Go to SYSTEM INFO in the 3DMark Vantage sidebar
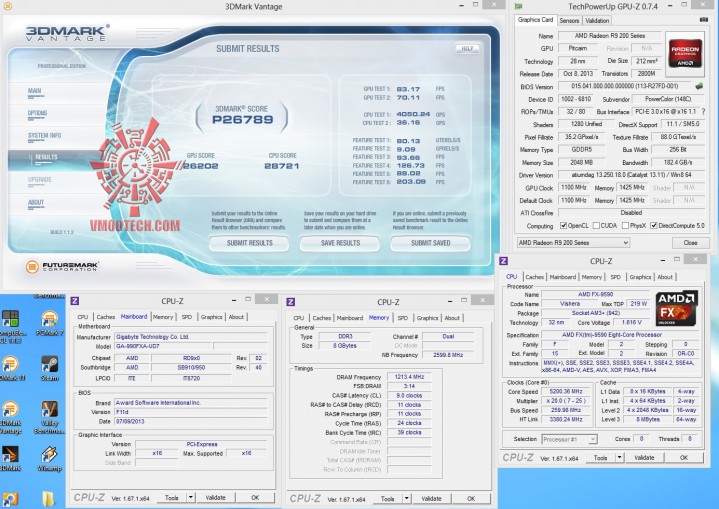The height and width of the screenshot is (509, 719). (x=44, y=136)
